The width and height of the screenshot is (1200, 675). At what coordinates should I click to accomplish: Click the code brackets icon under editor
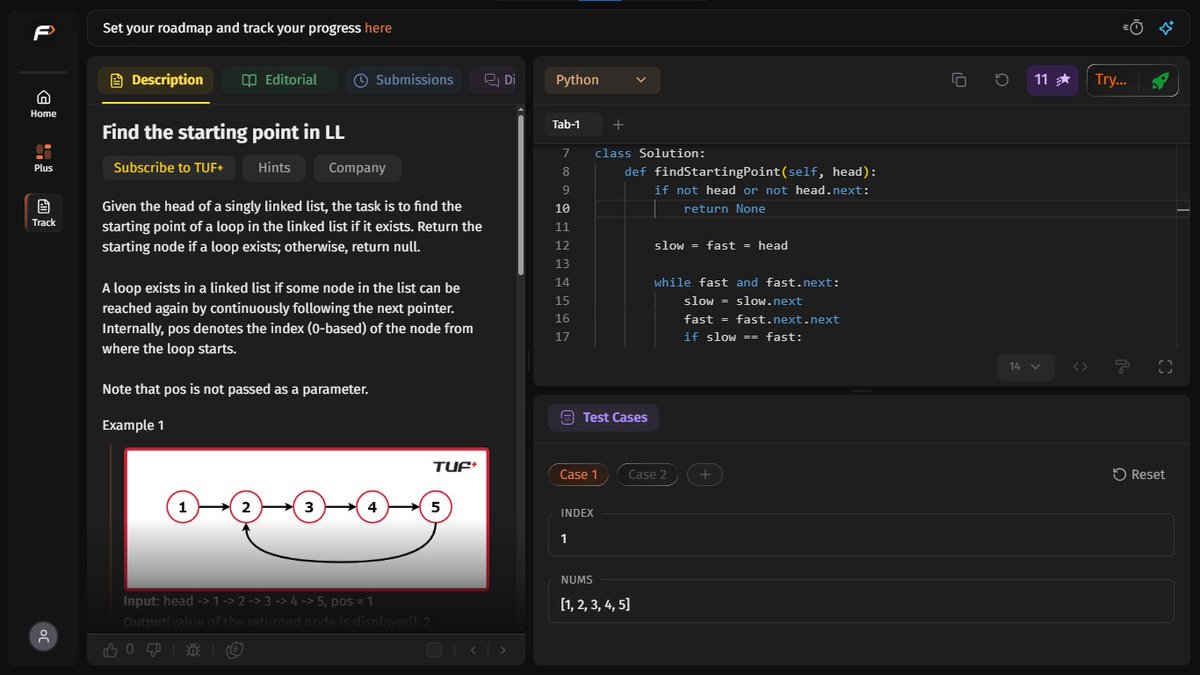[1080, 367]
